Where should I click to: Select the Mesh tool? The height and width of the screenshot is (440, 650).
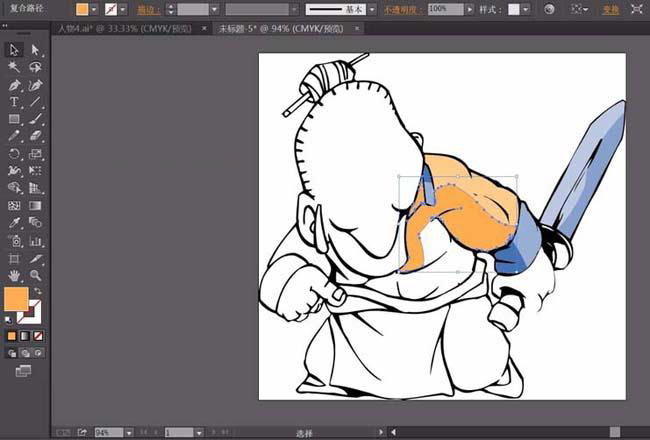(x=14, y=205)
